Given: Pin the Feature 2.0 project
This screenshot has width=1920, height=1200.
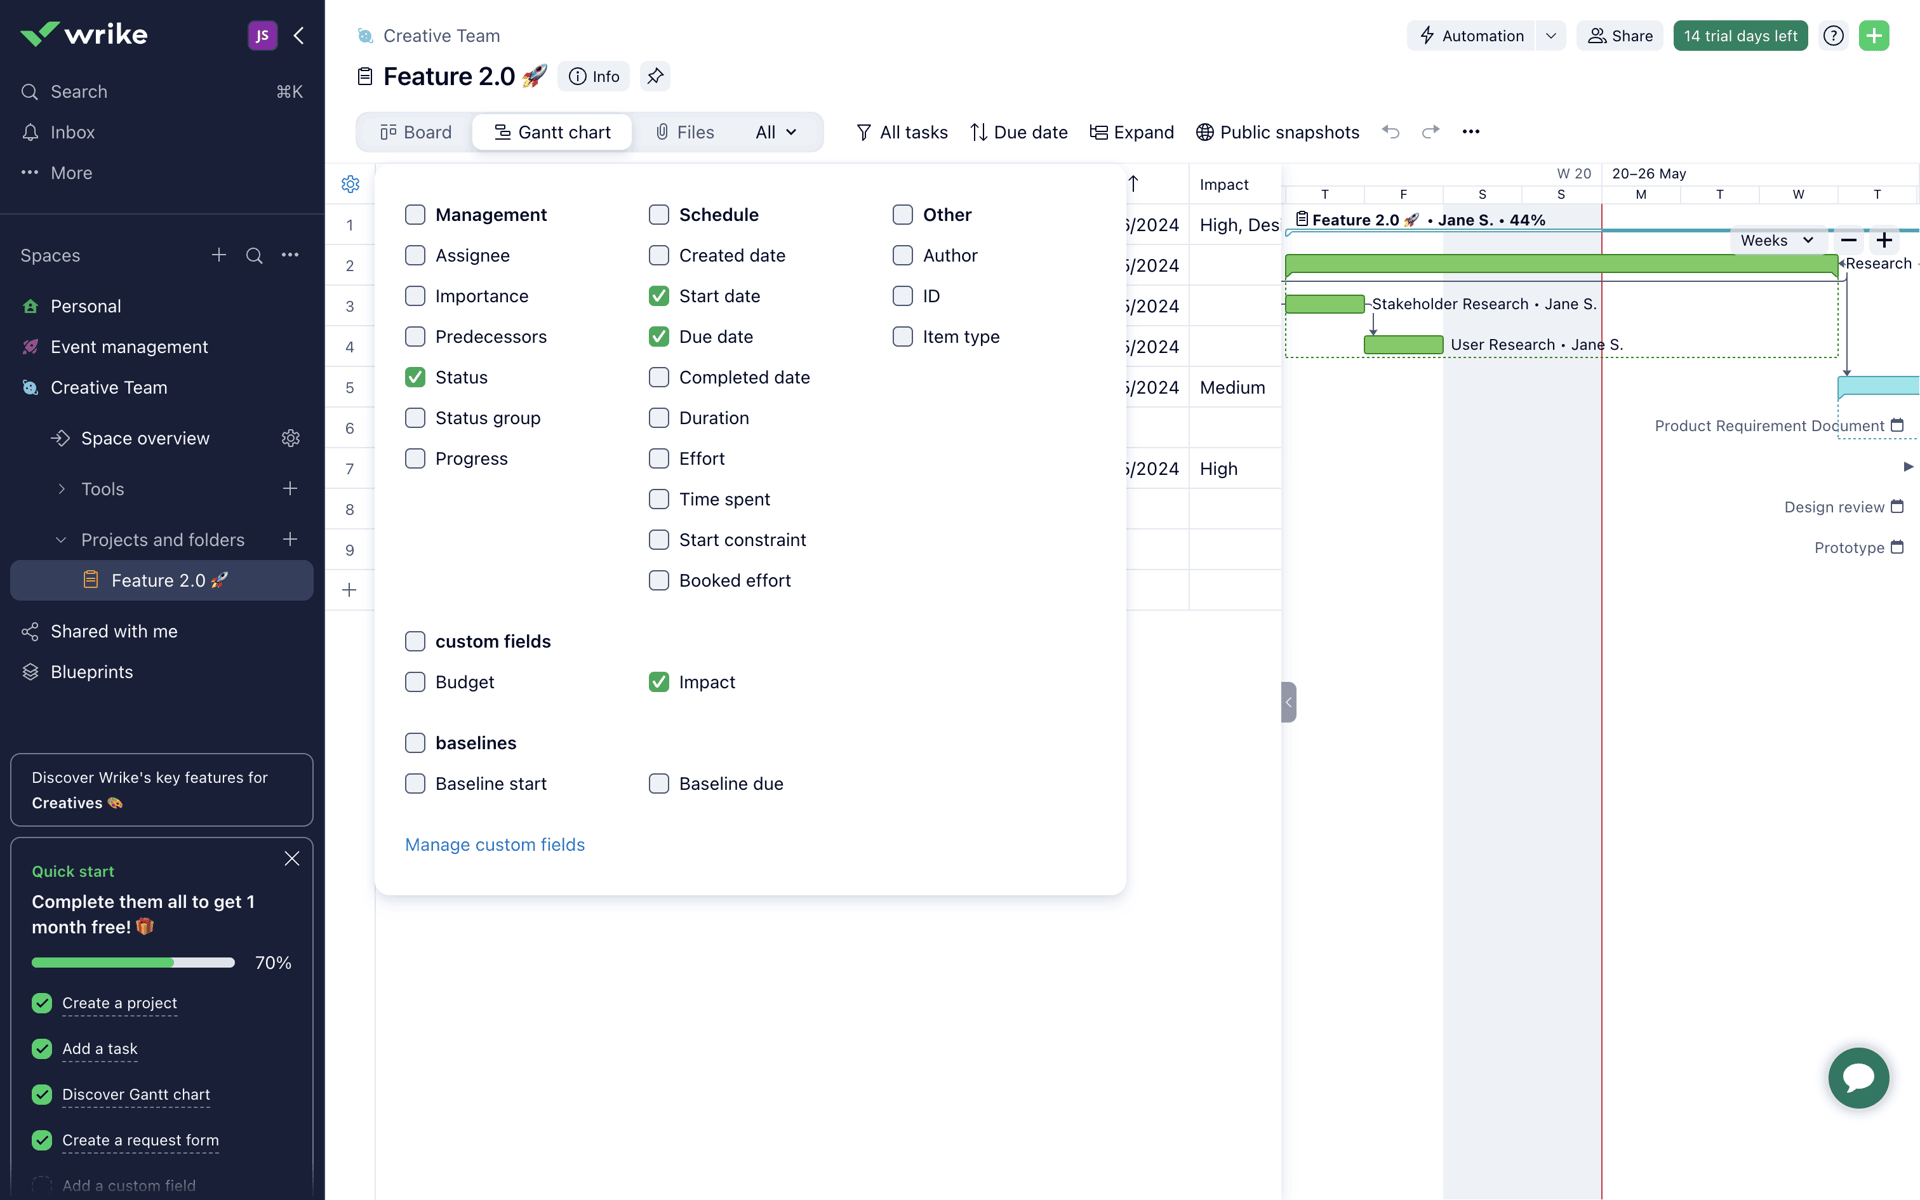Looking at the screenshot, I should (655, 76).
